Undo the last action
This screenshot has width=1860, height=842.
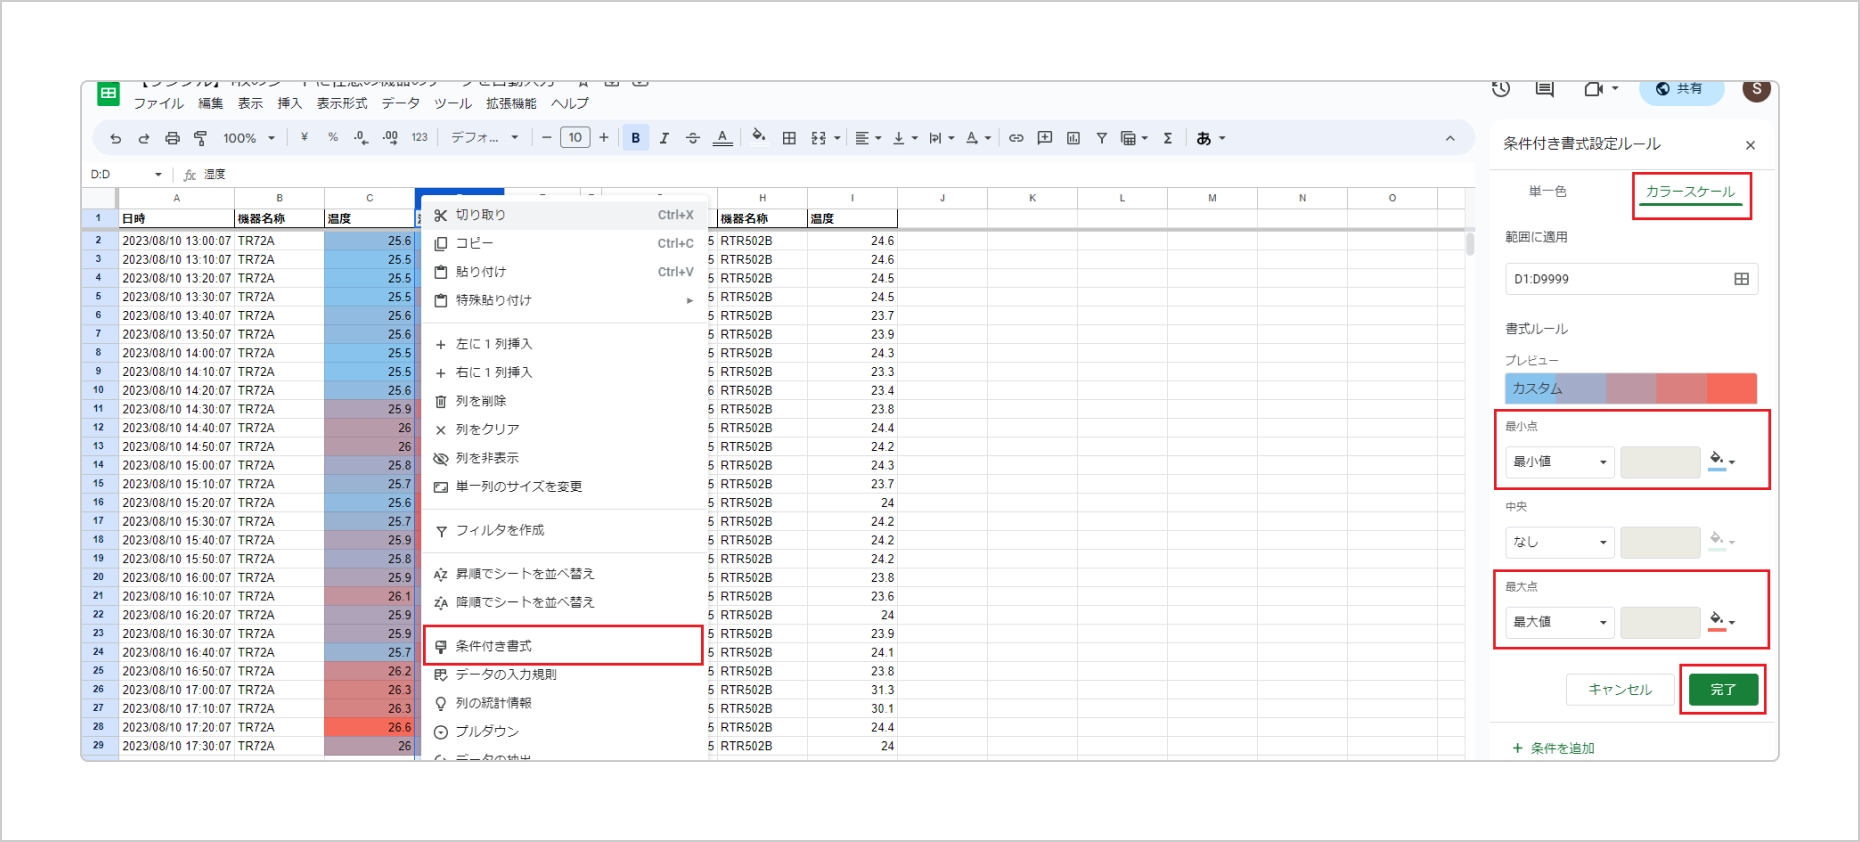[115, 138]
